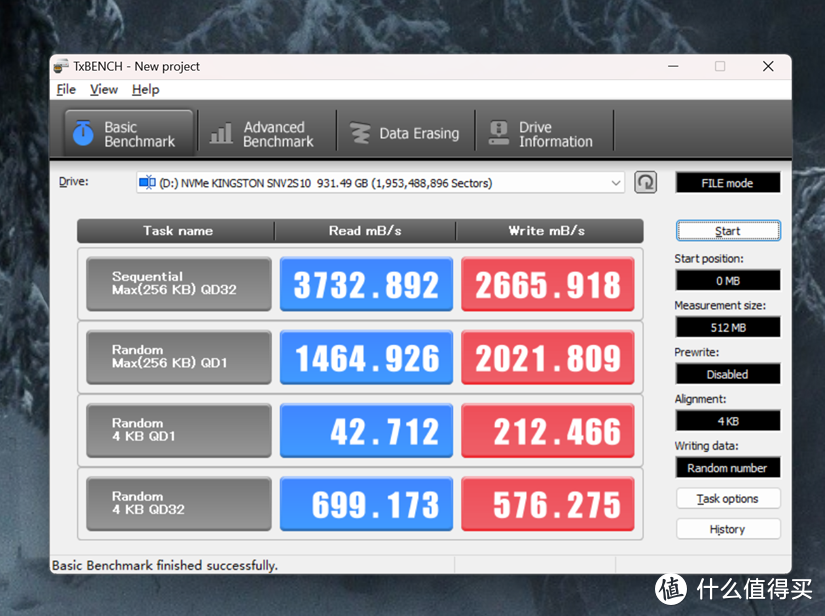
Task: Change the Start position 0 MB value
Action: click(728, 281)
